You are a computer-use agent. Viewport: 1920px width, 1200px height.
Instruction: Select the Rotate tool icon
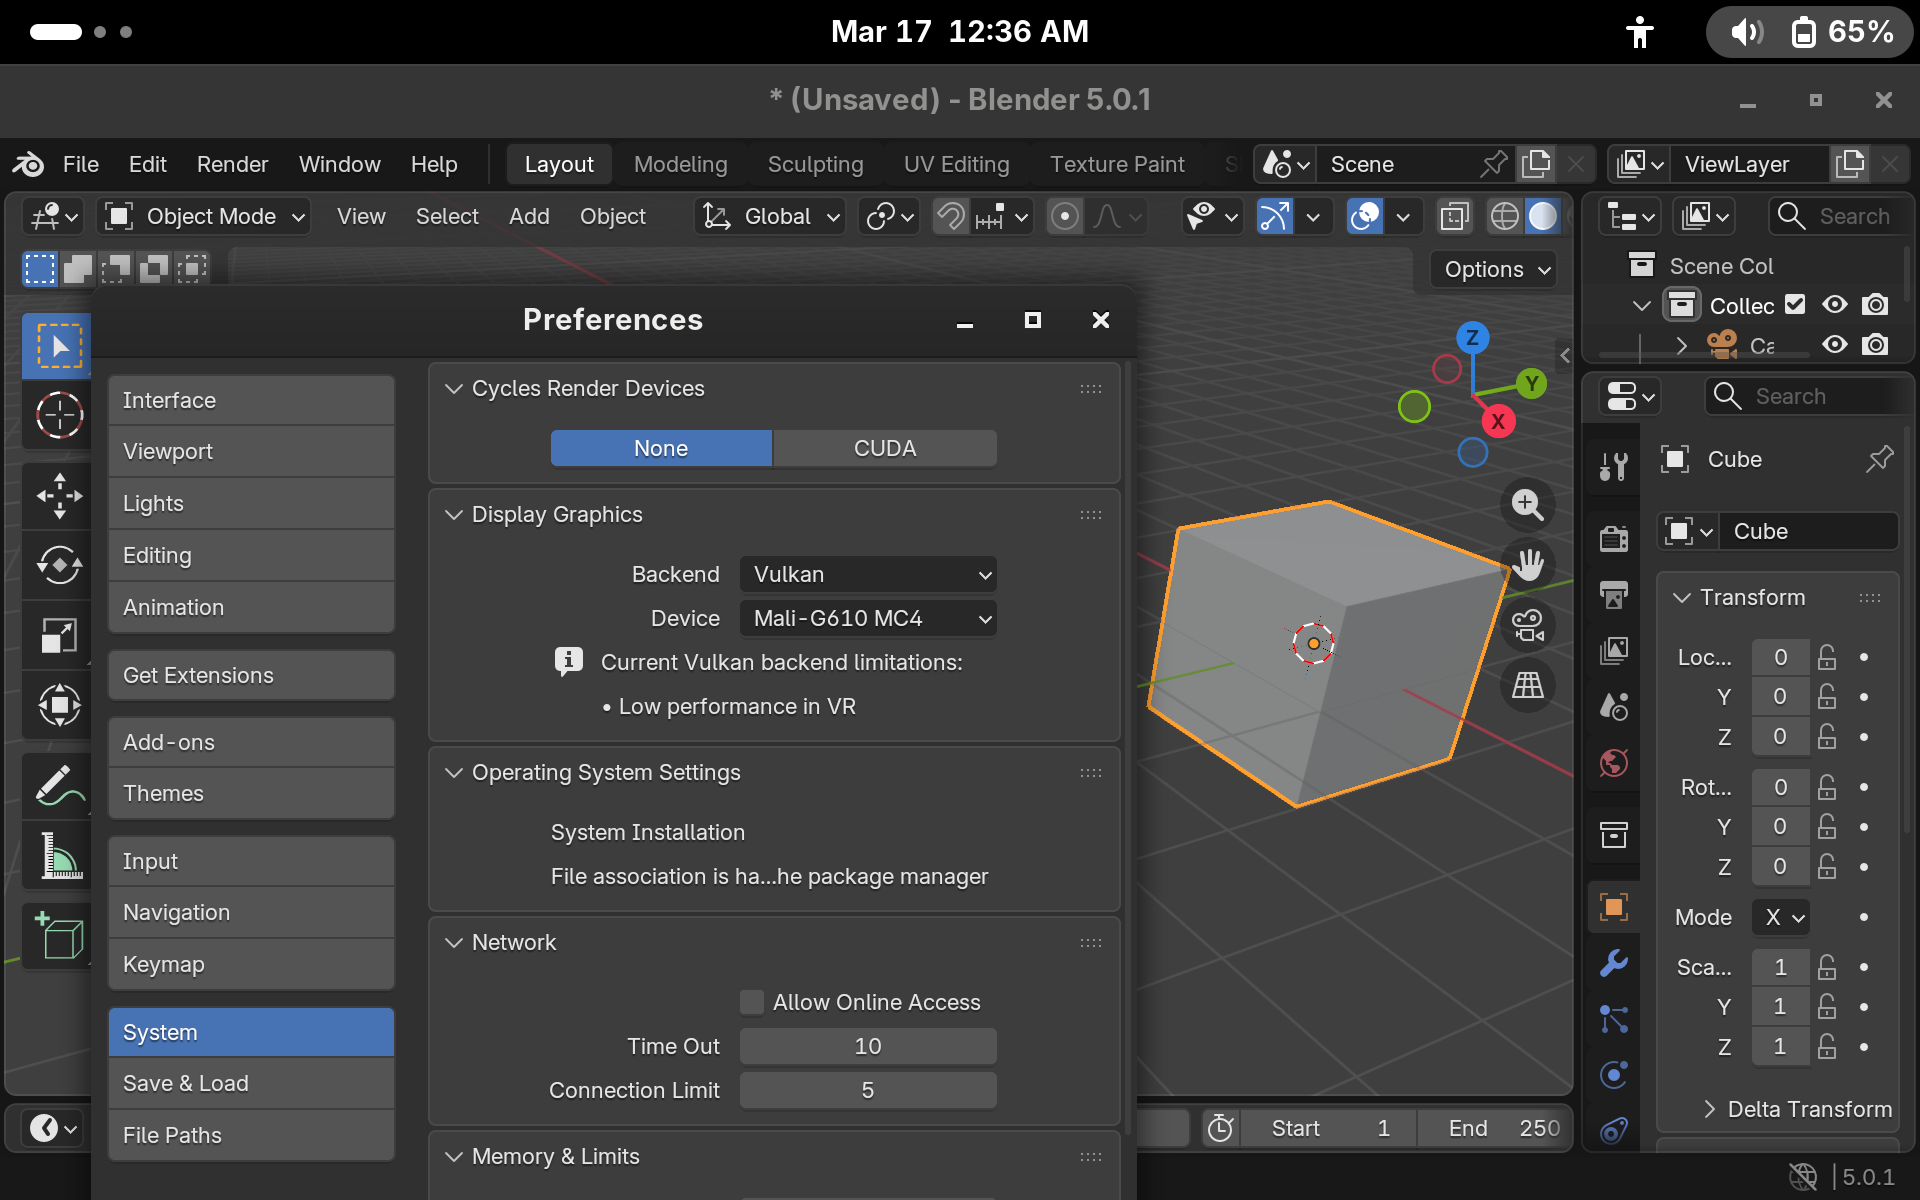tap(59, 565)
